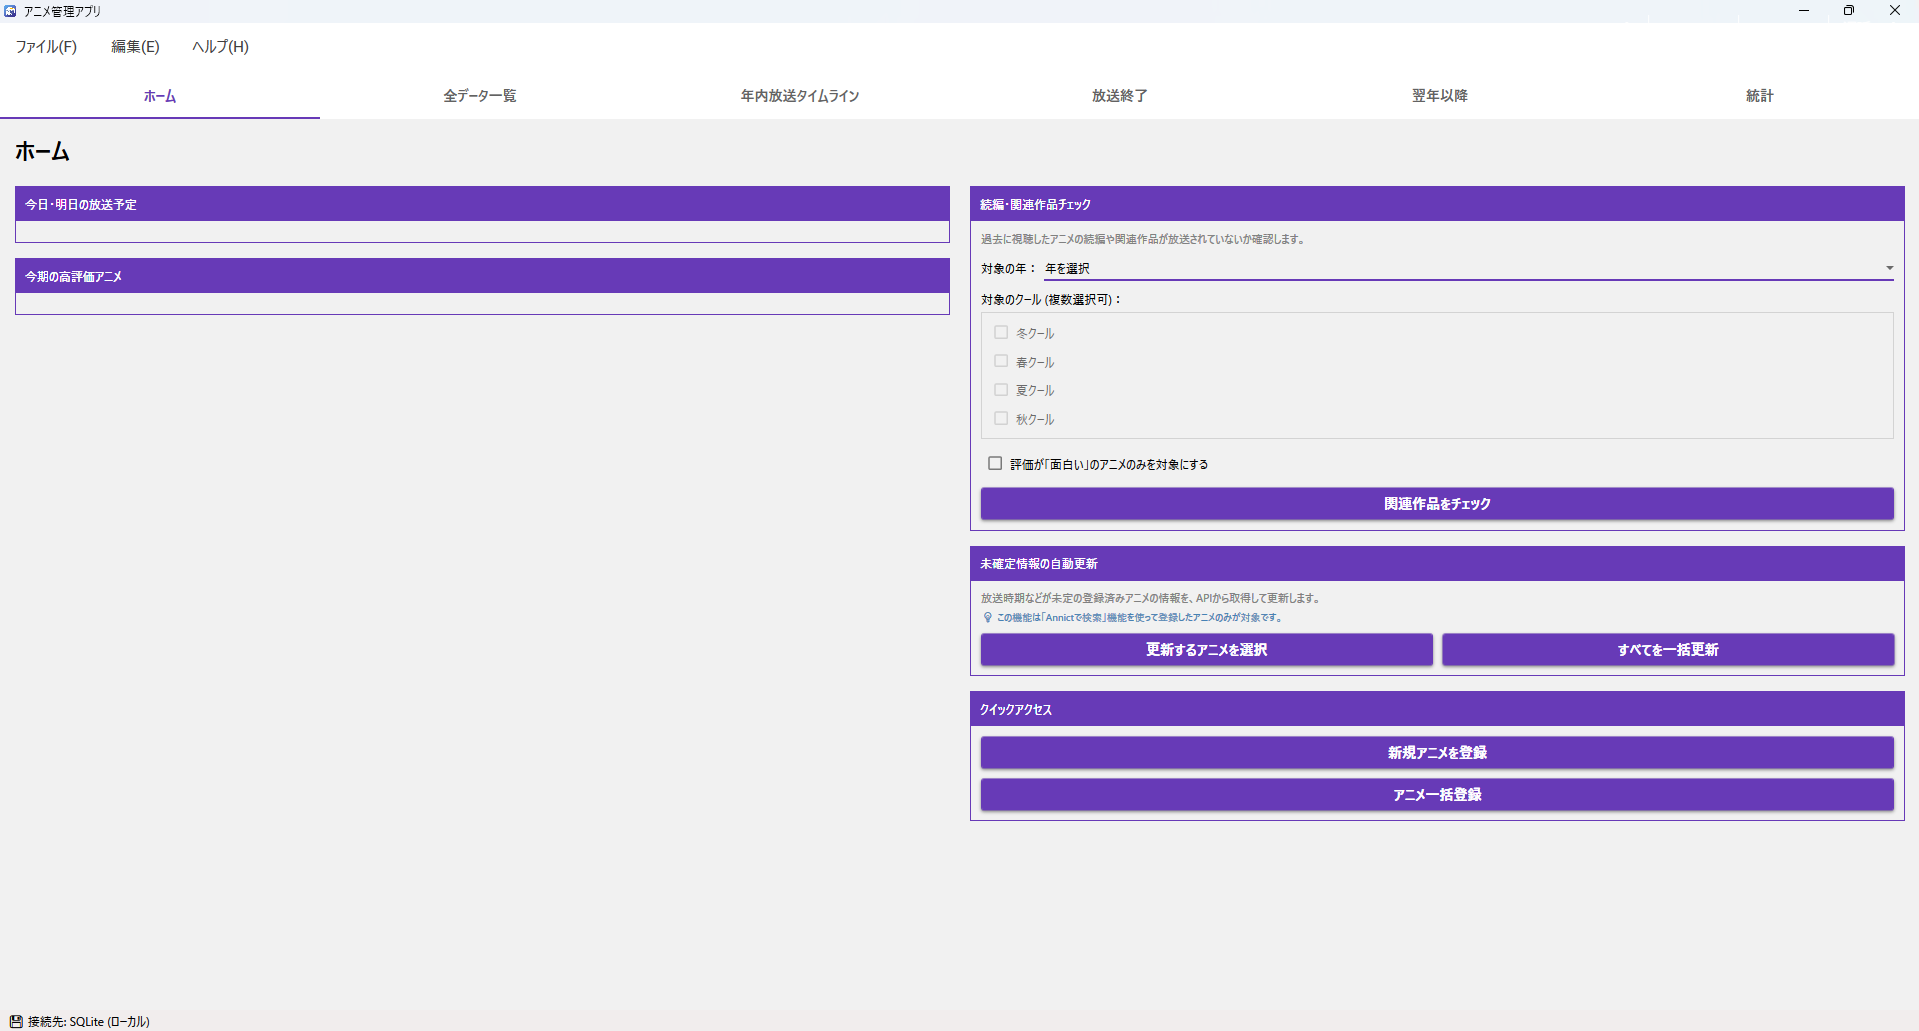
Task: Click the 対象のクール (複数選択可) label
Action: [1051, 299]
